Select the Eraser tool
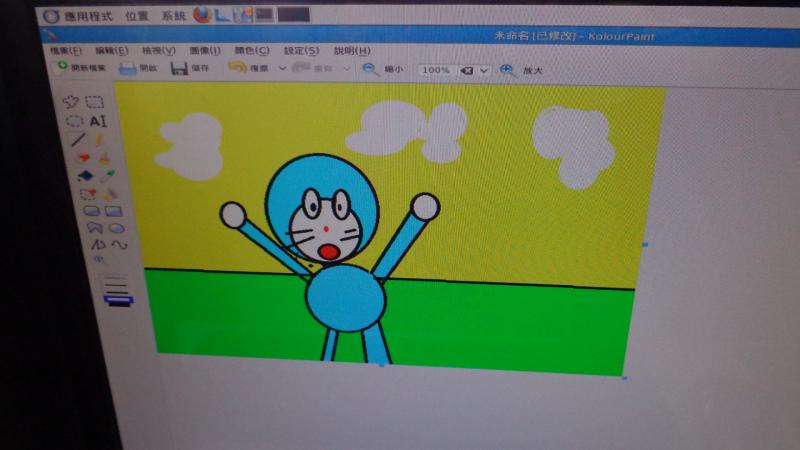 click(84, 158)
